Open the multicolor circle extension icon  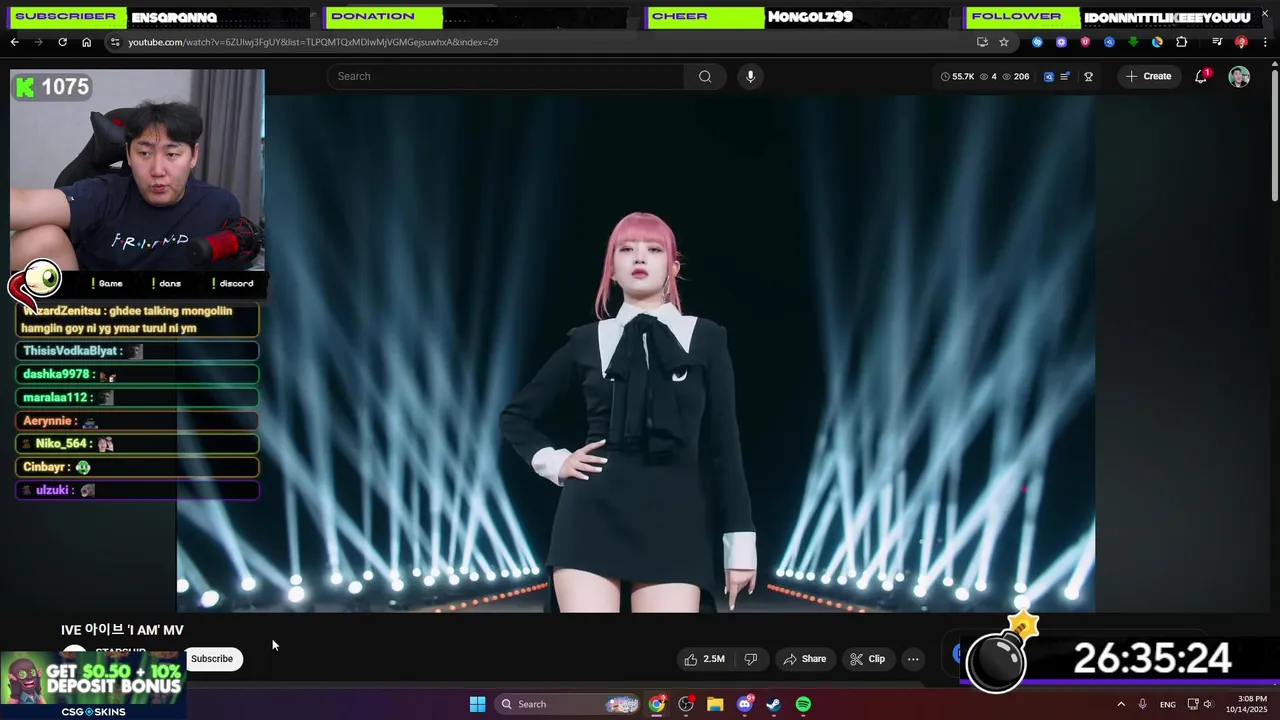pos(1157,42)
